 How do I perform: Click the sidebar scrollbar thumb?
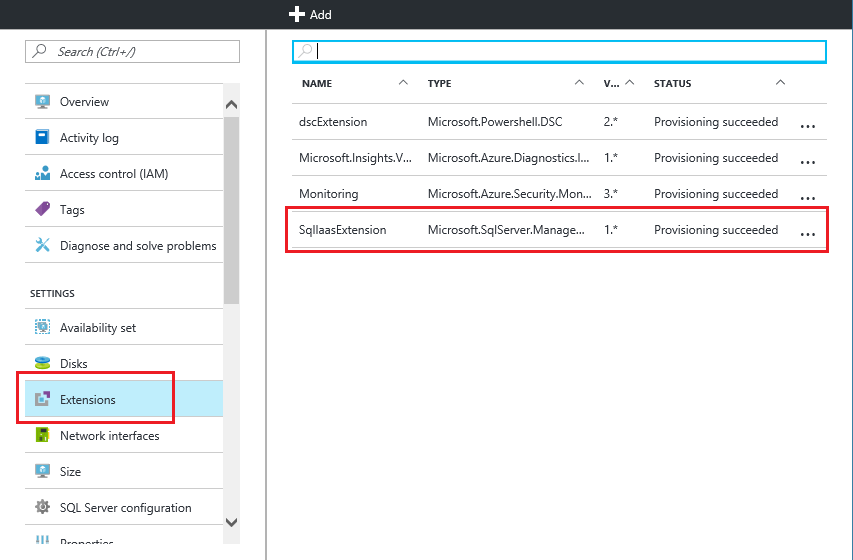click(231, 210)
